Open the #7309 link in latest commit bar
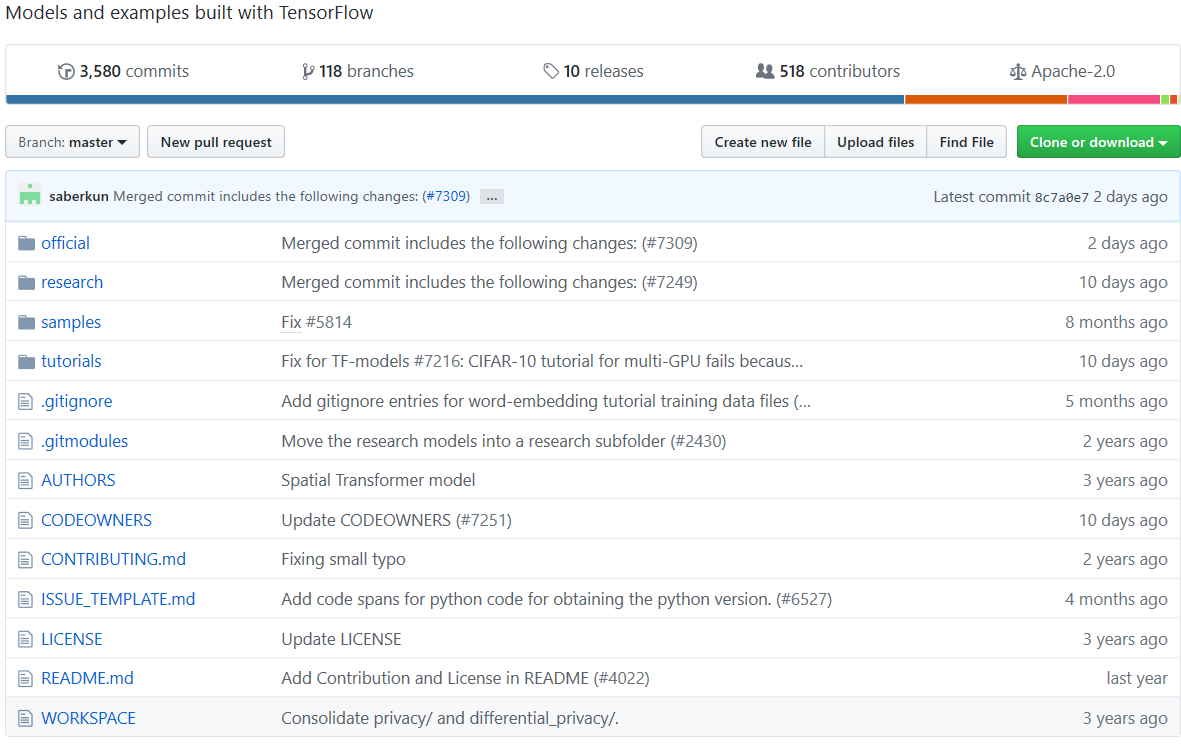 tap(446, 197)
